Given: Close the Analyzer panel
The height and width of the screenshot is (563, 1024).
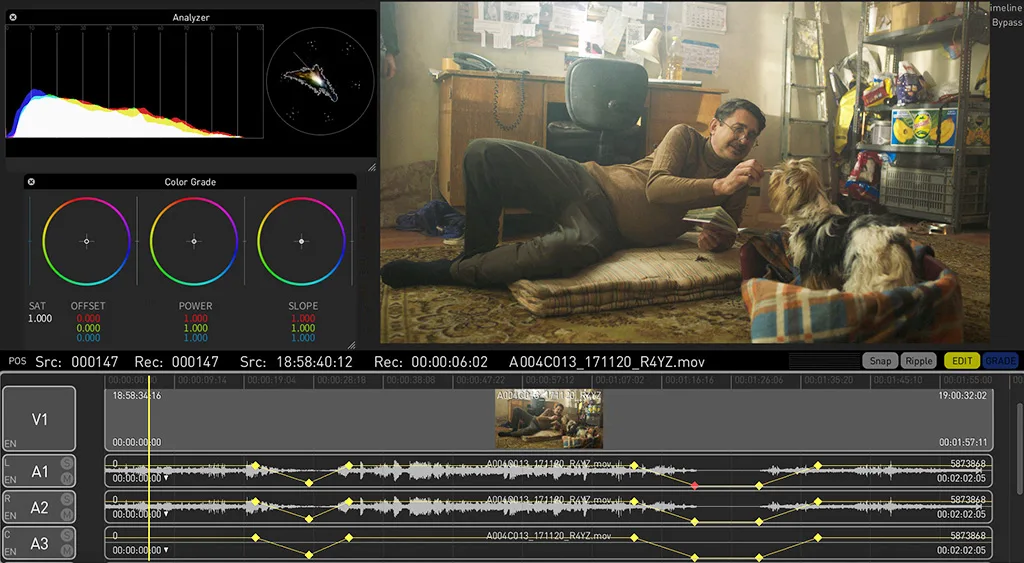Looking at the screenshot, I should pyautogui.click(x=12, y=17).
